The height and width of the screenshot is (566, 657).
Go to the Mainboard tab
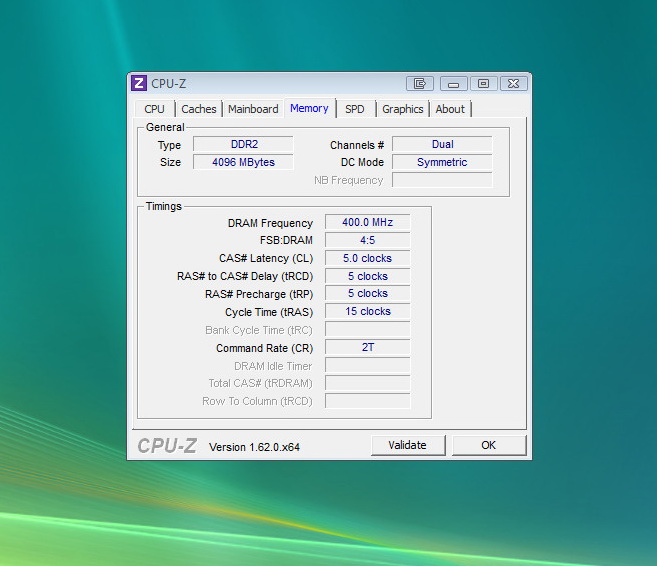pyautogui.click(x=253, y=109)
